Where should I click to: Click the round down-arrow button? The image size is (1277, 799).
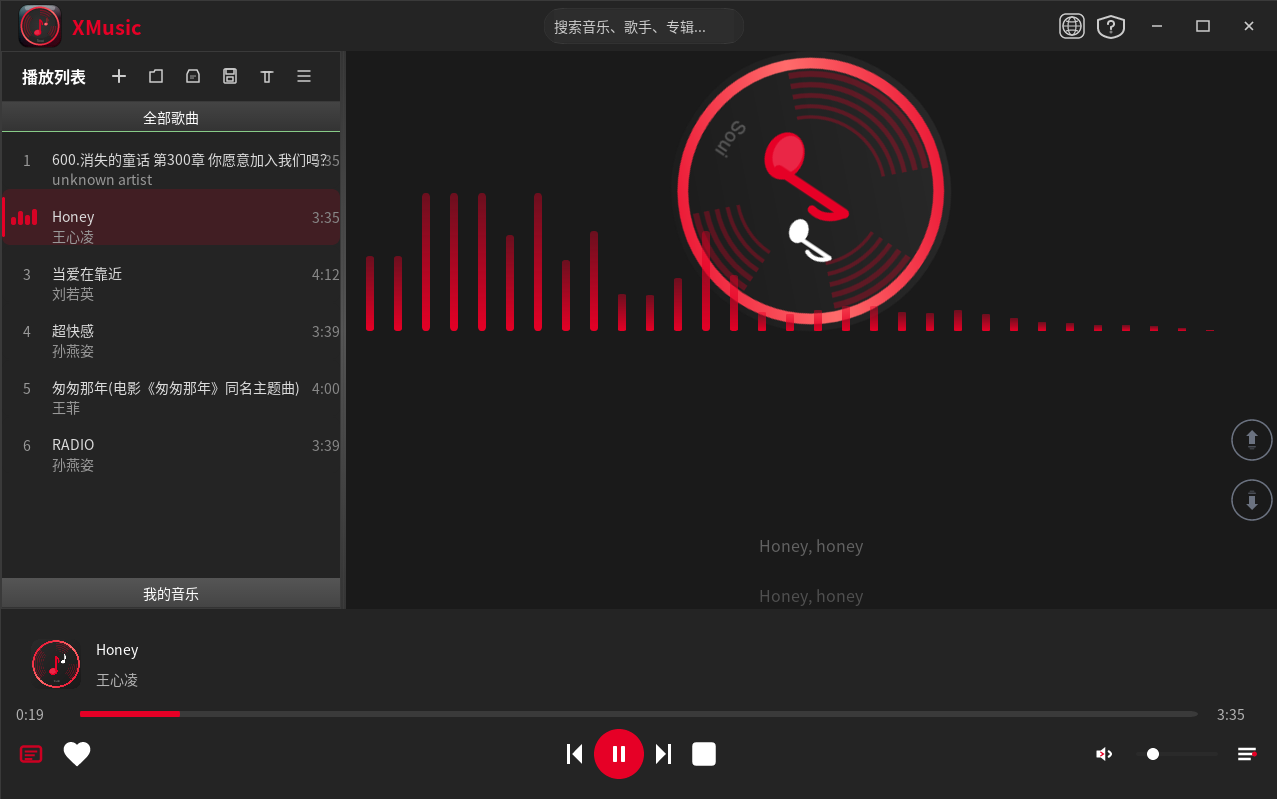coord(1251,500)
